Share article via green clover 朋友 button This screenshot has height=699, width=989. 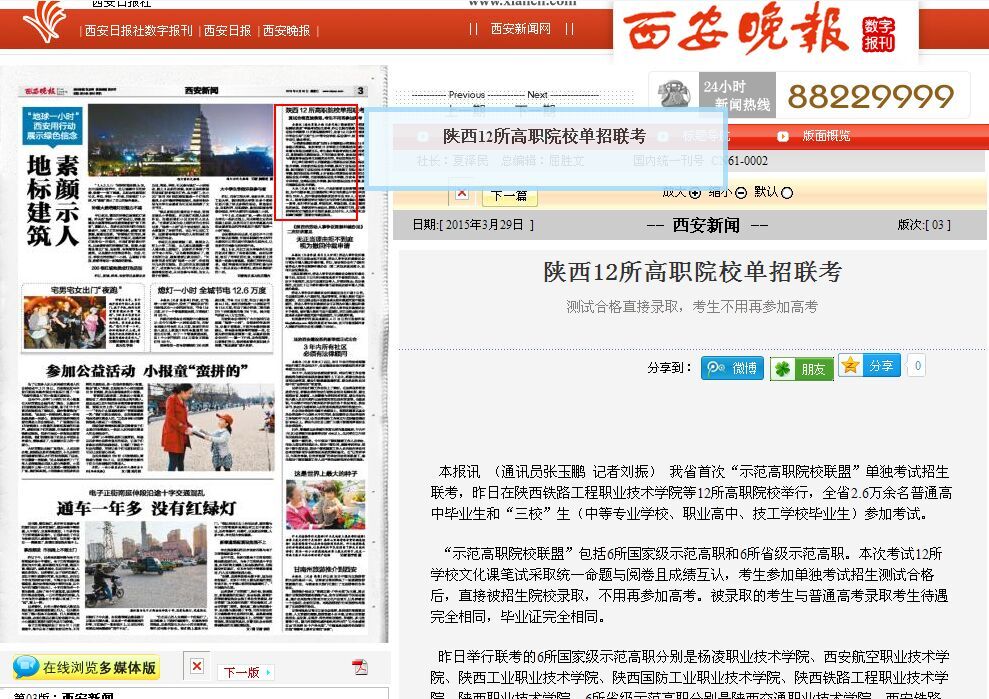(801, 369)
